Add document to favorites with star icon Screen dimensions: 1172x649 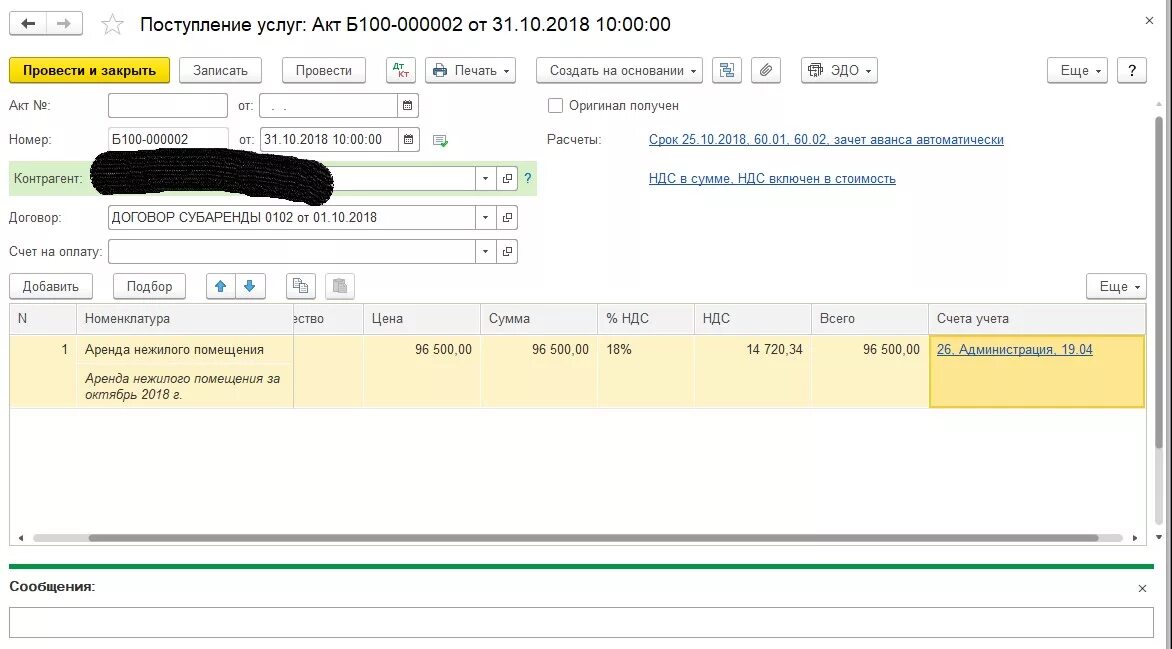coord(112,25)
